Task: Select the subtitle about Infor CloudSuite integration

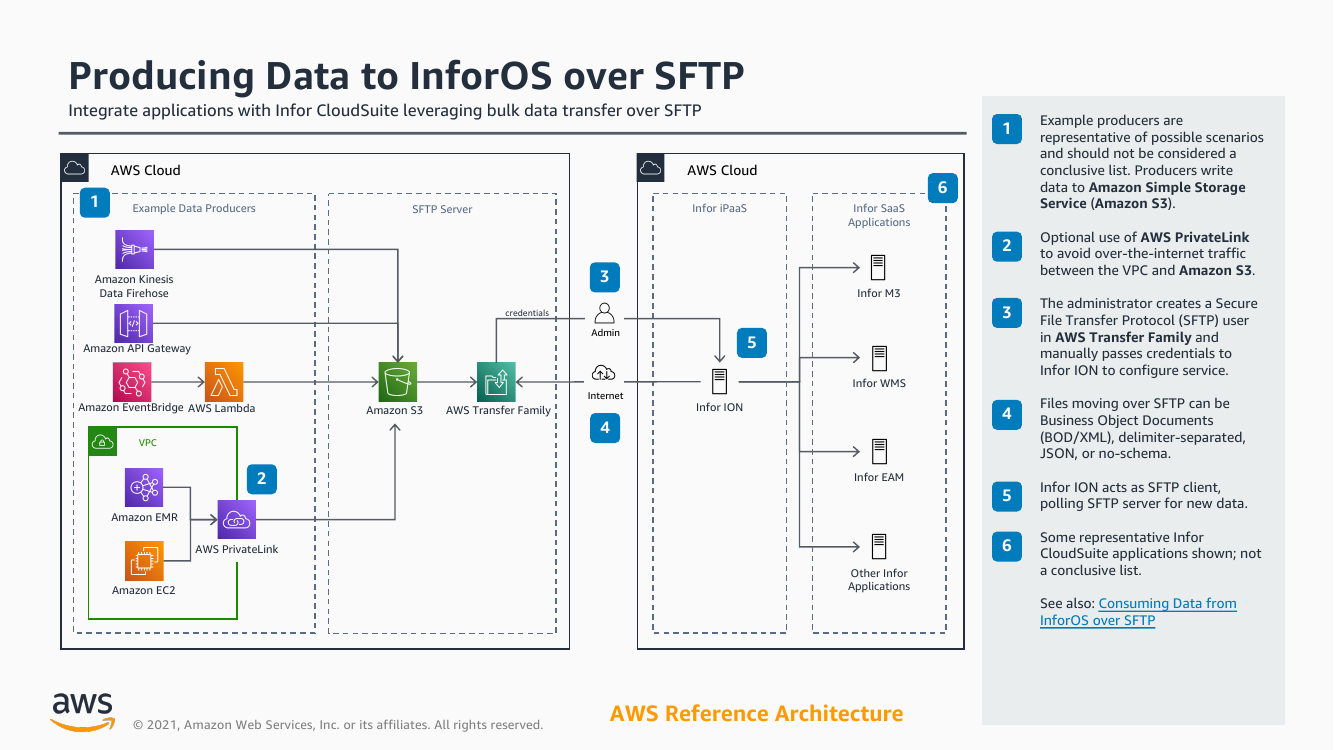Action: [x=384, y=110]
